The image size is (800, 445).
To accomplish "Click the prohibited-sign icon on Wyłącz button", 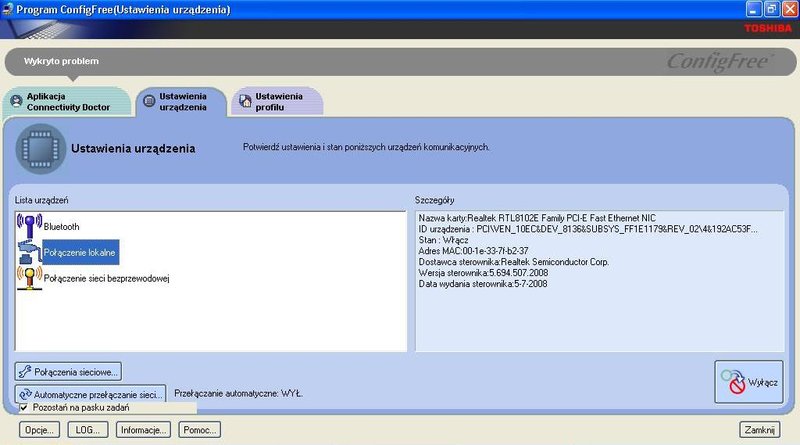I will coord(733,382).
